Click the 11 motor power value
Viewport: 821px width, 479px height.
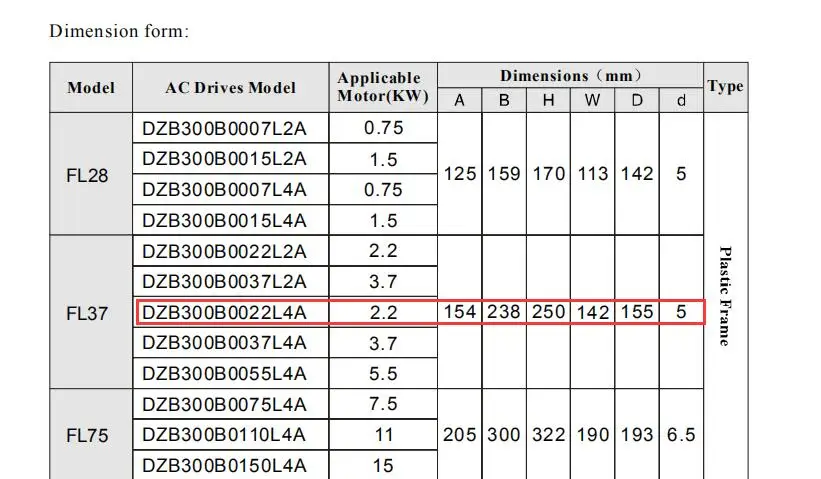[383, 435]
